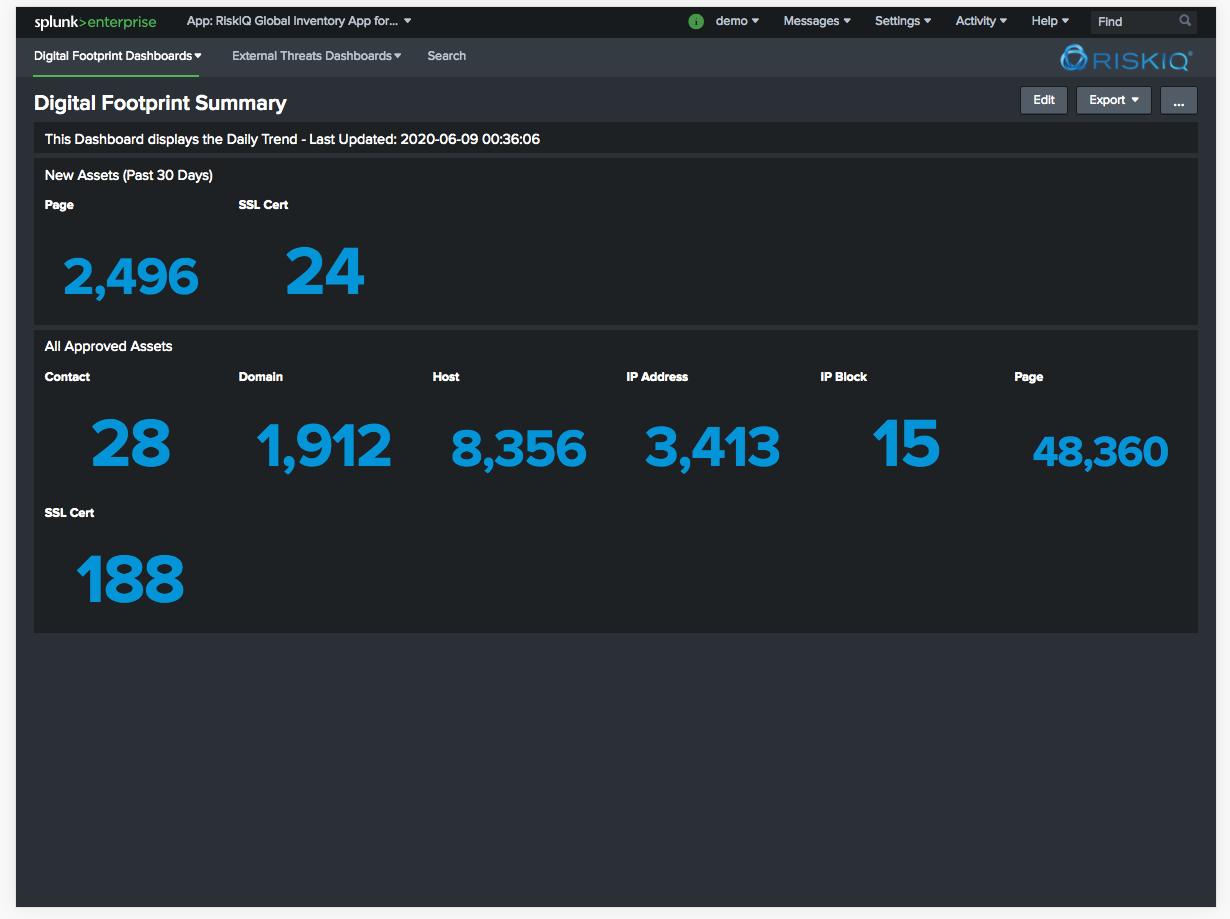Open the Help menu

pyautogui.click(x=1050, y=21)
